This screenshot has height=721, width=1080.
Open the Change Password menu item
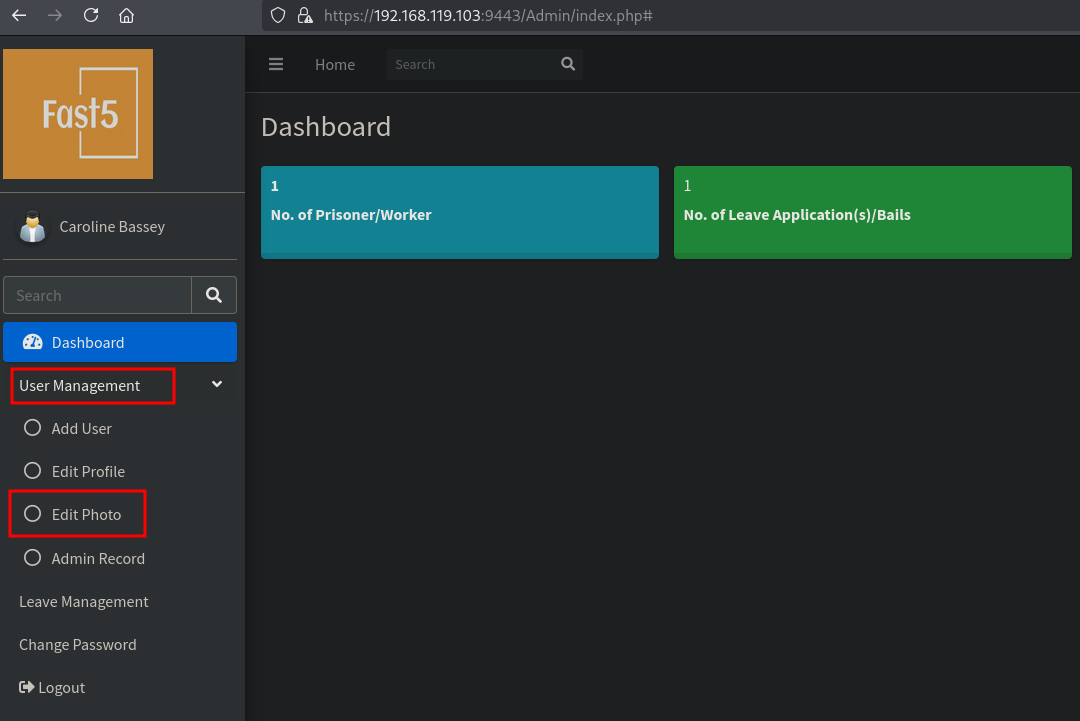coord(78,644)
